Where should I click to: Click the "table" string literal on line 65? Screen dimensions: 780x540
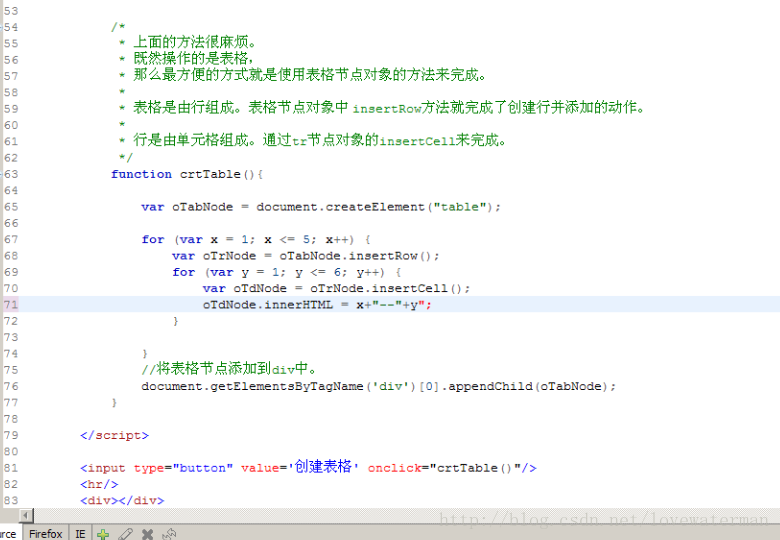(x=459, y=207)
